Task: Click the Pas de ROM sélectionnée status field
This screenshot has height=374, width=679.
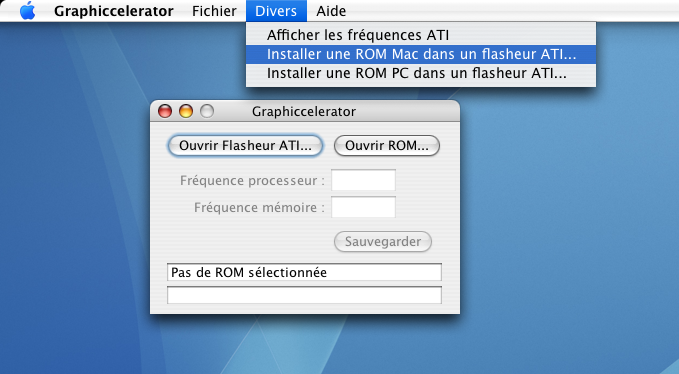Action: (304, 272)
